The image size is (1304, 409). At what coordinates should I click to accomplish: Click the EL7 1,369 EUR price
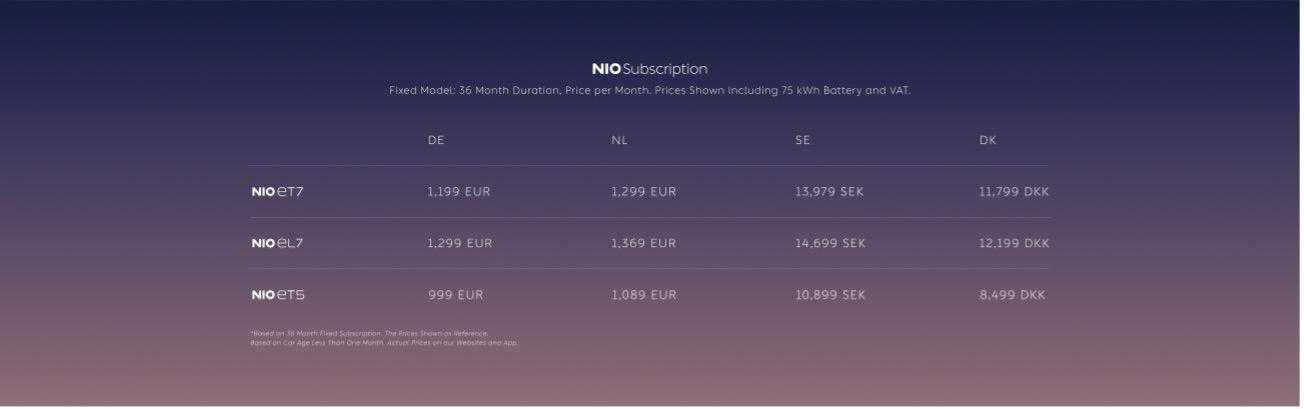point(643,243)
